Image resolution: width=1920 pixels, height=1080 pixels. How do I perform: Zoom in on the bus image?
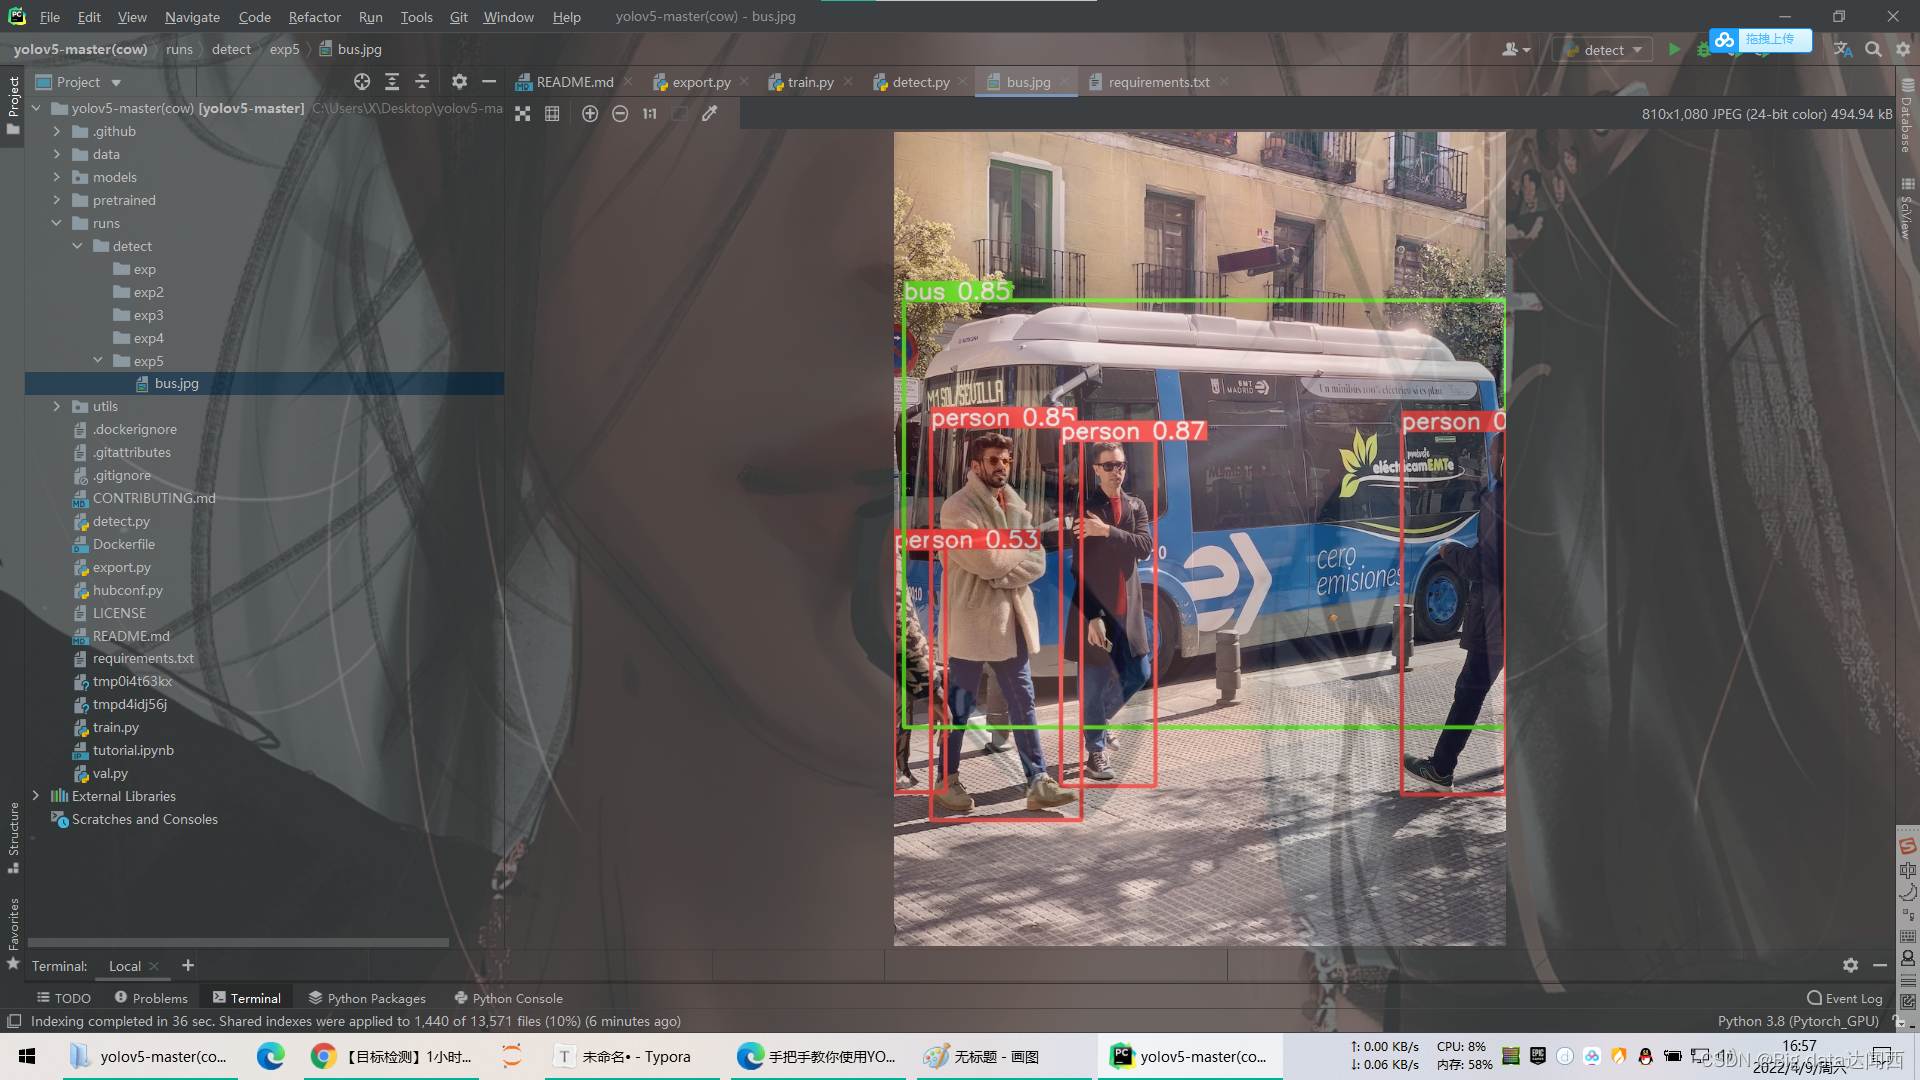(x=590, y=114)
